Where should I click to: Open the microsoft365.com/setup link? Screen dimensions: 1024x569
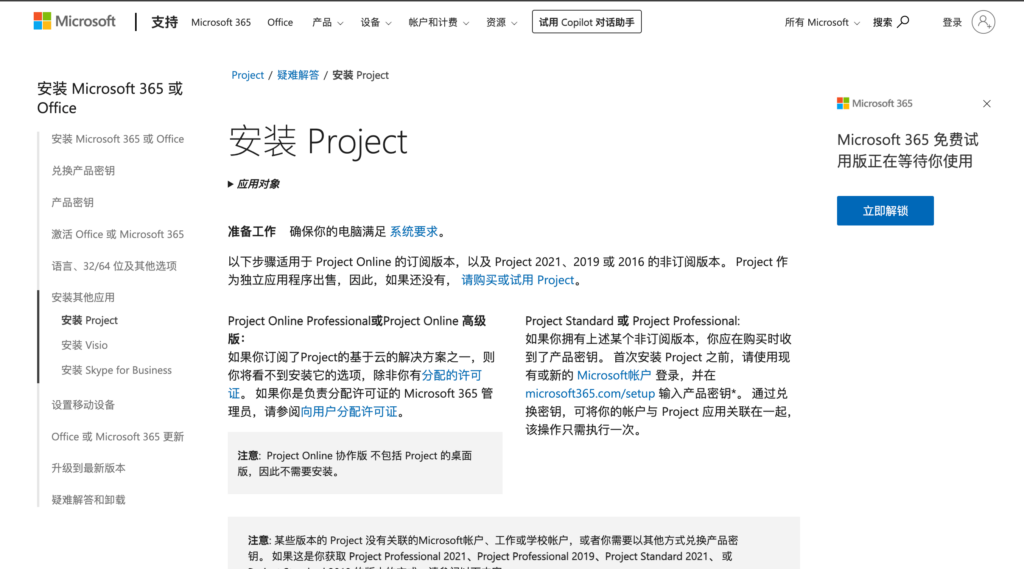pyautogui.click(x=590, y=393)
